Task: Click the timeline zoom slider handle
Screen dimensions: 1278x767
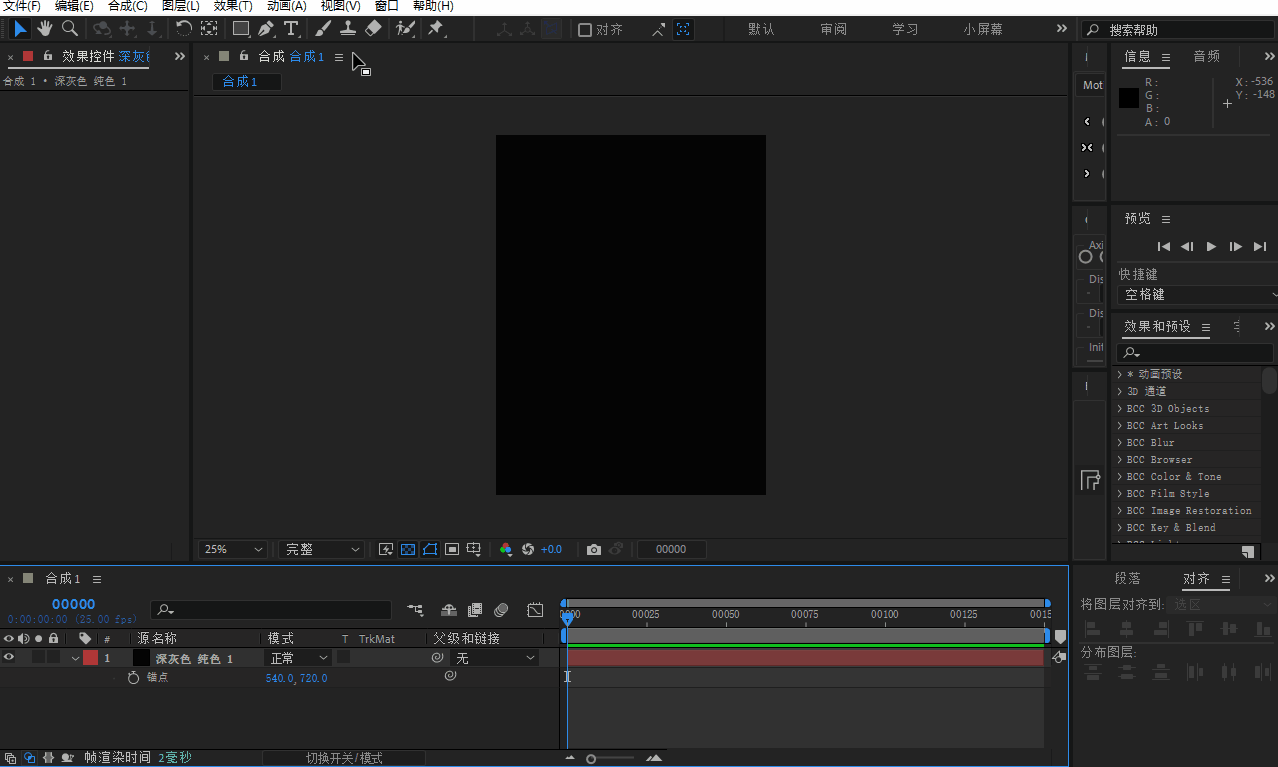Action: pos(591,759)
